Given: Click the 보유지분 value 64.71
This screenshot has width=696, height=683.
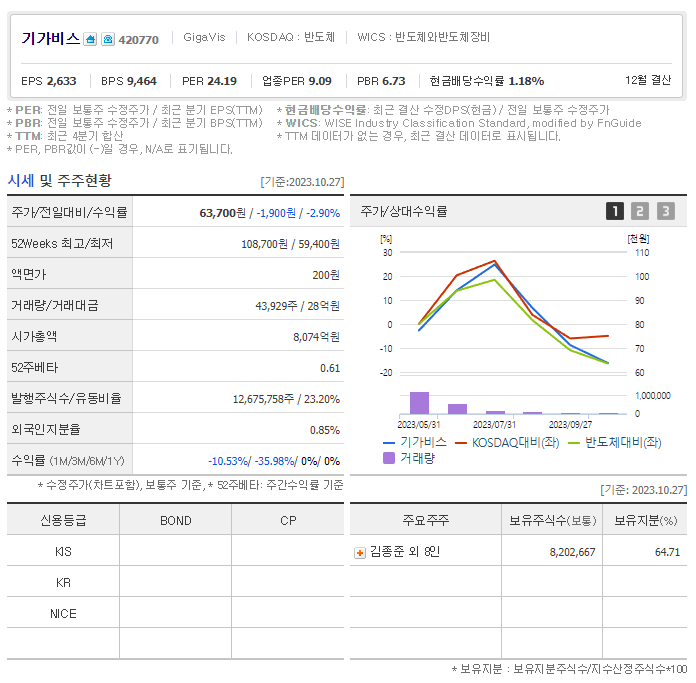Looking at the screenshot, I should click(x=667, y=553).
